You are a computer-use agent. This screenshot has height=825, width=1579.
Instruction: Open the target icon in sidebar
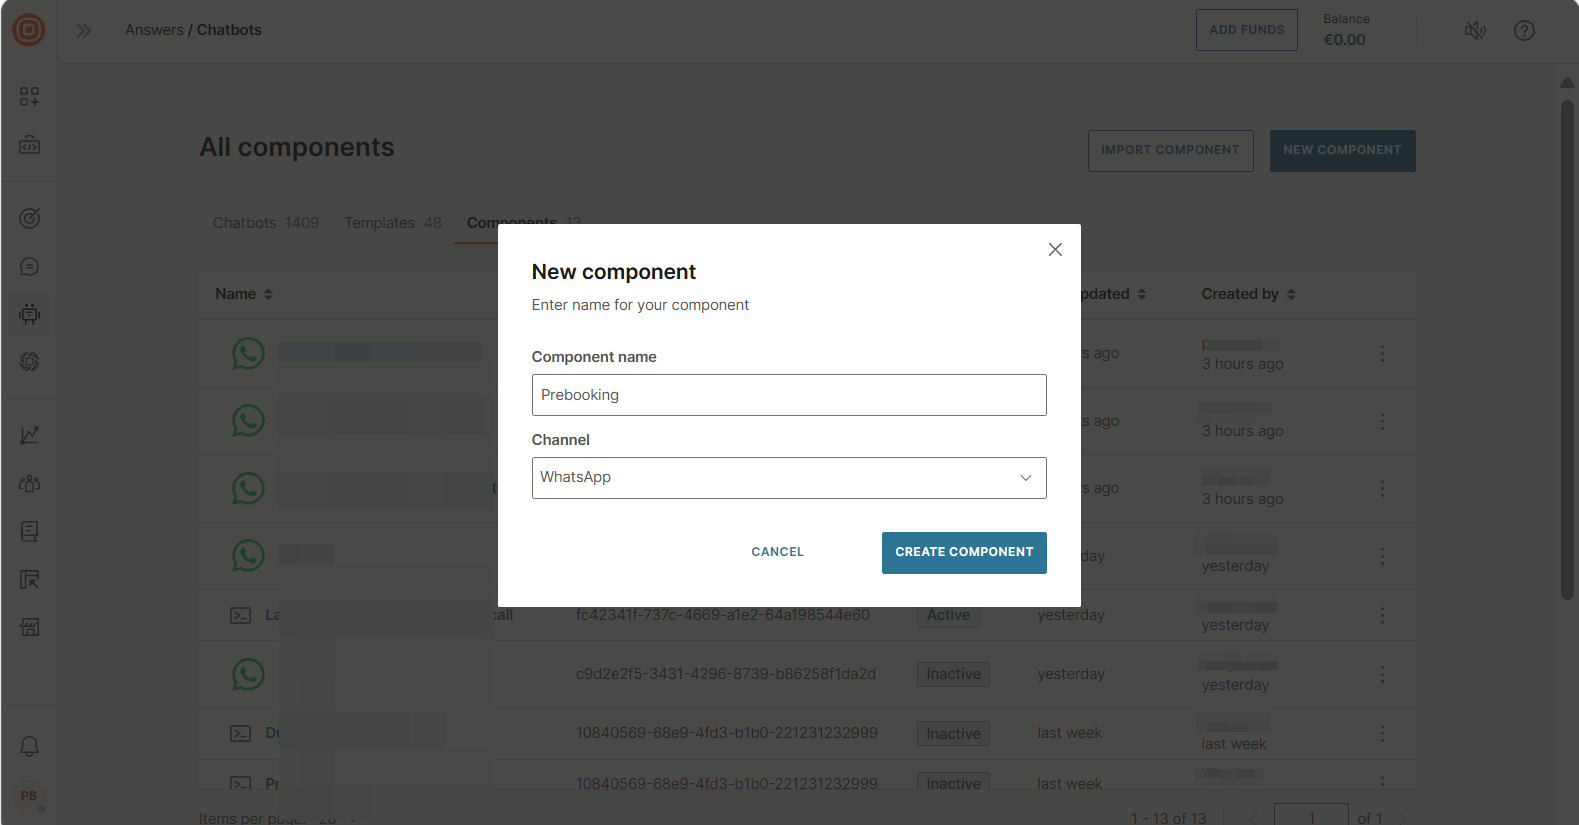(29, 218)
